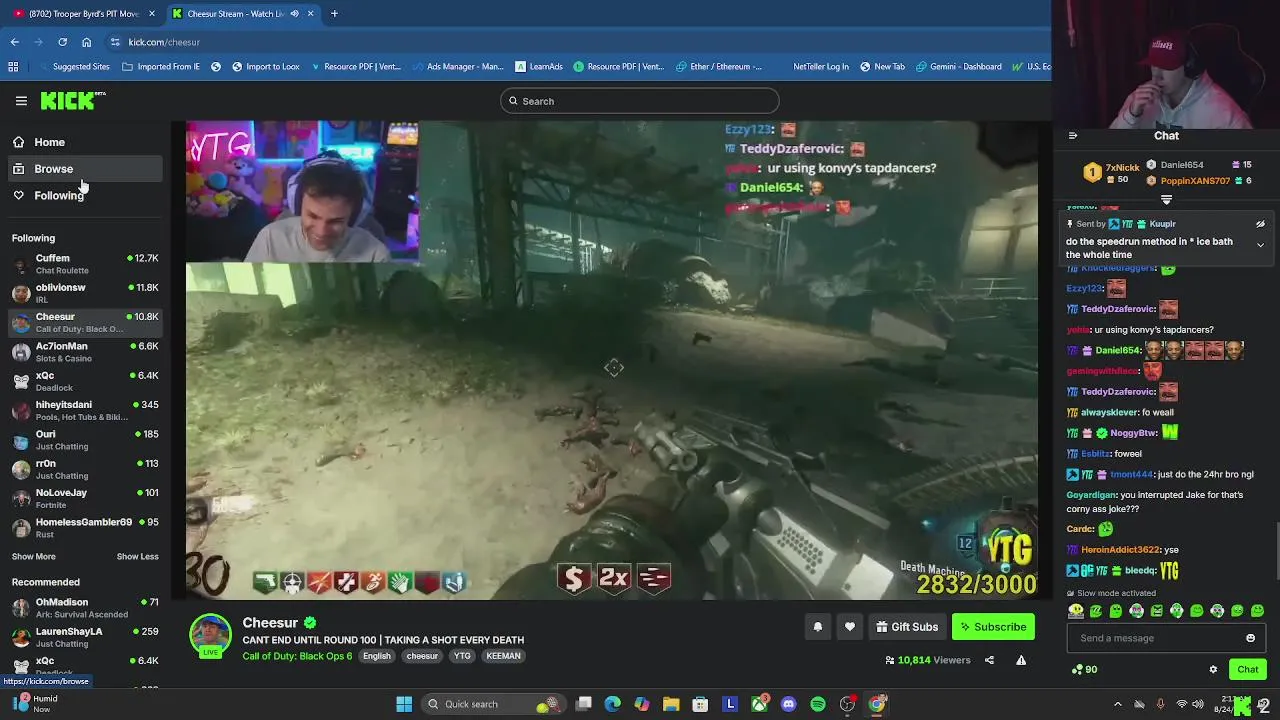Open the Imported From IE bookmarks folder
The height and width of the screenshot is (720, 1280).
(x=161, y=67)
